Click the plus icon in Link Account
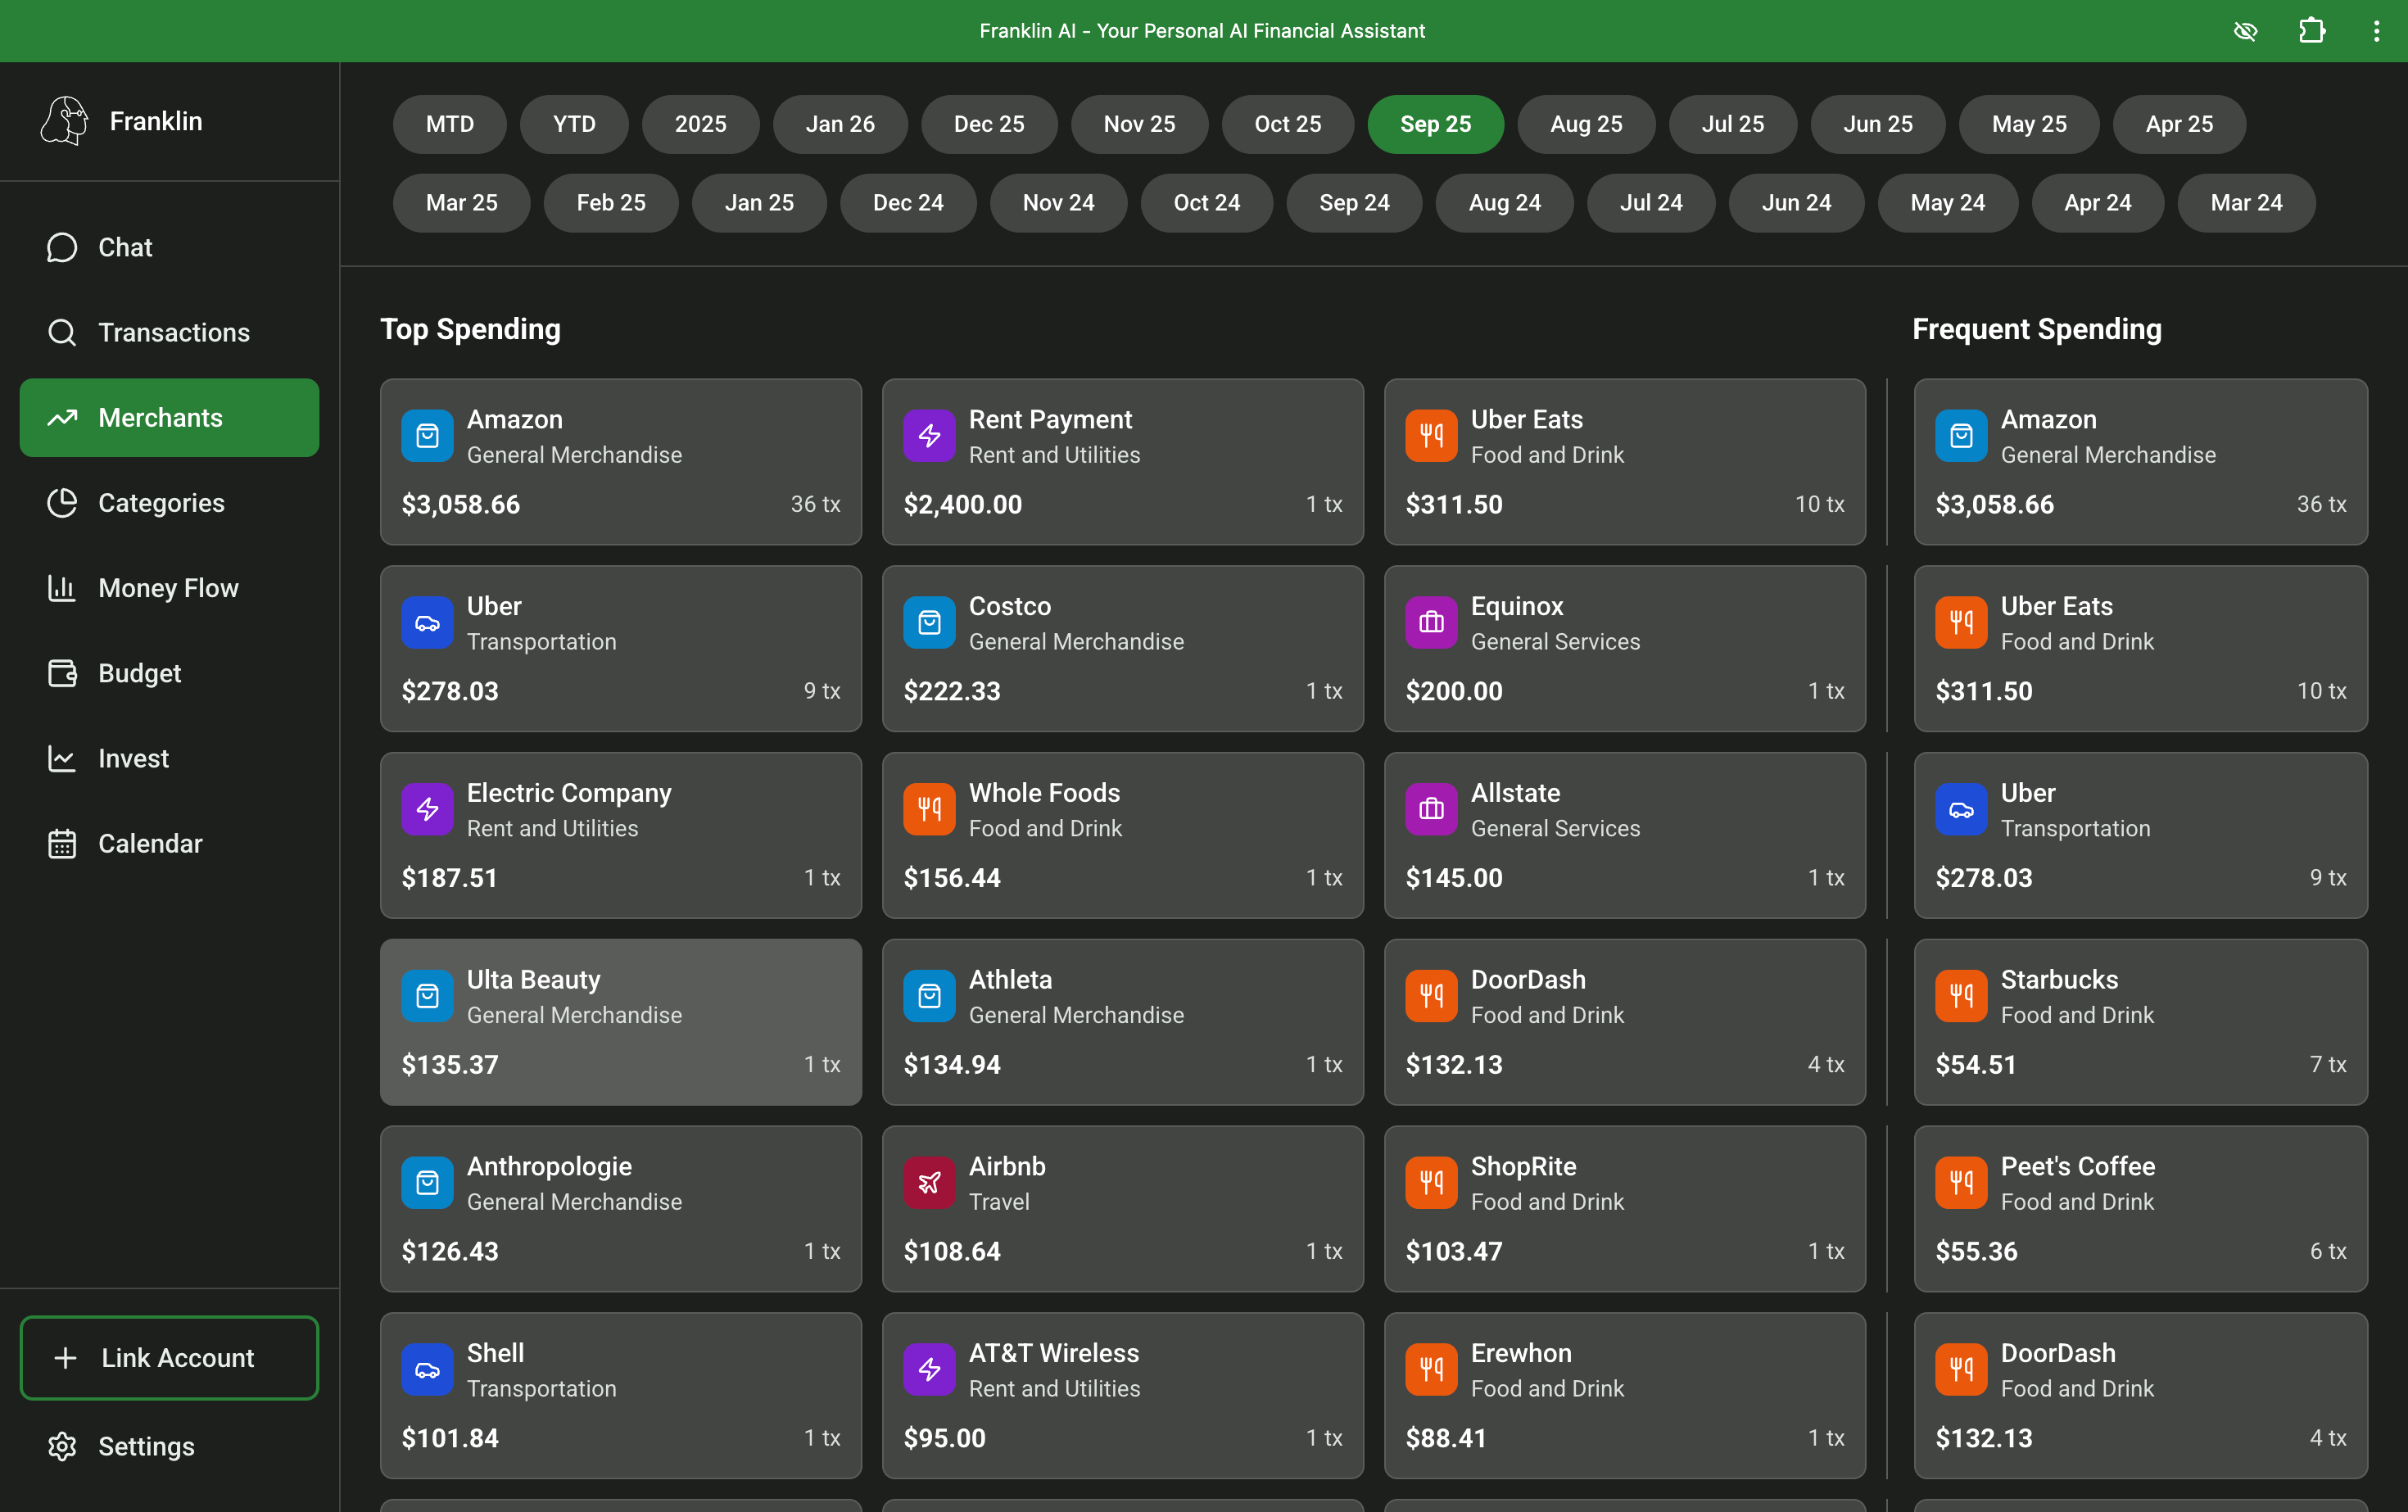Image resolution: width=2408 pixels, height=1512 pixels. pyautogui.click(x=65, y=1358)
